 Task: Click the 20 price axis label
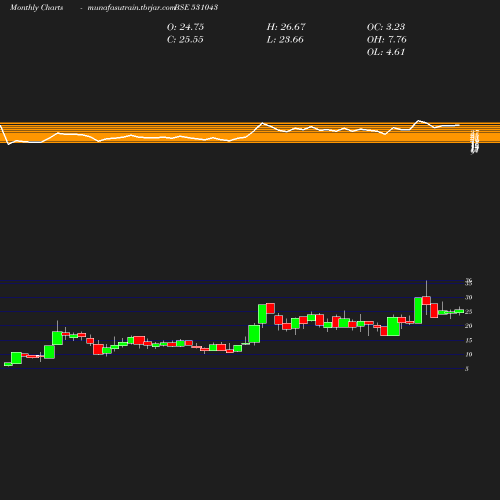point(469,326)
